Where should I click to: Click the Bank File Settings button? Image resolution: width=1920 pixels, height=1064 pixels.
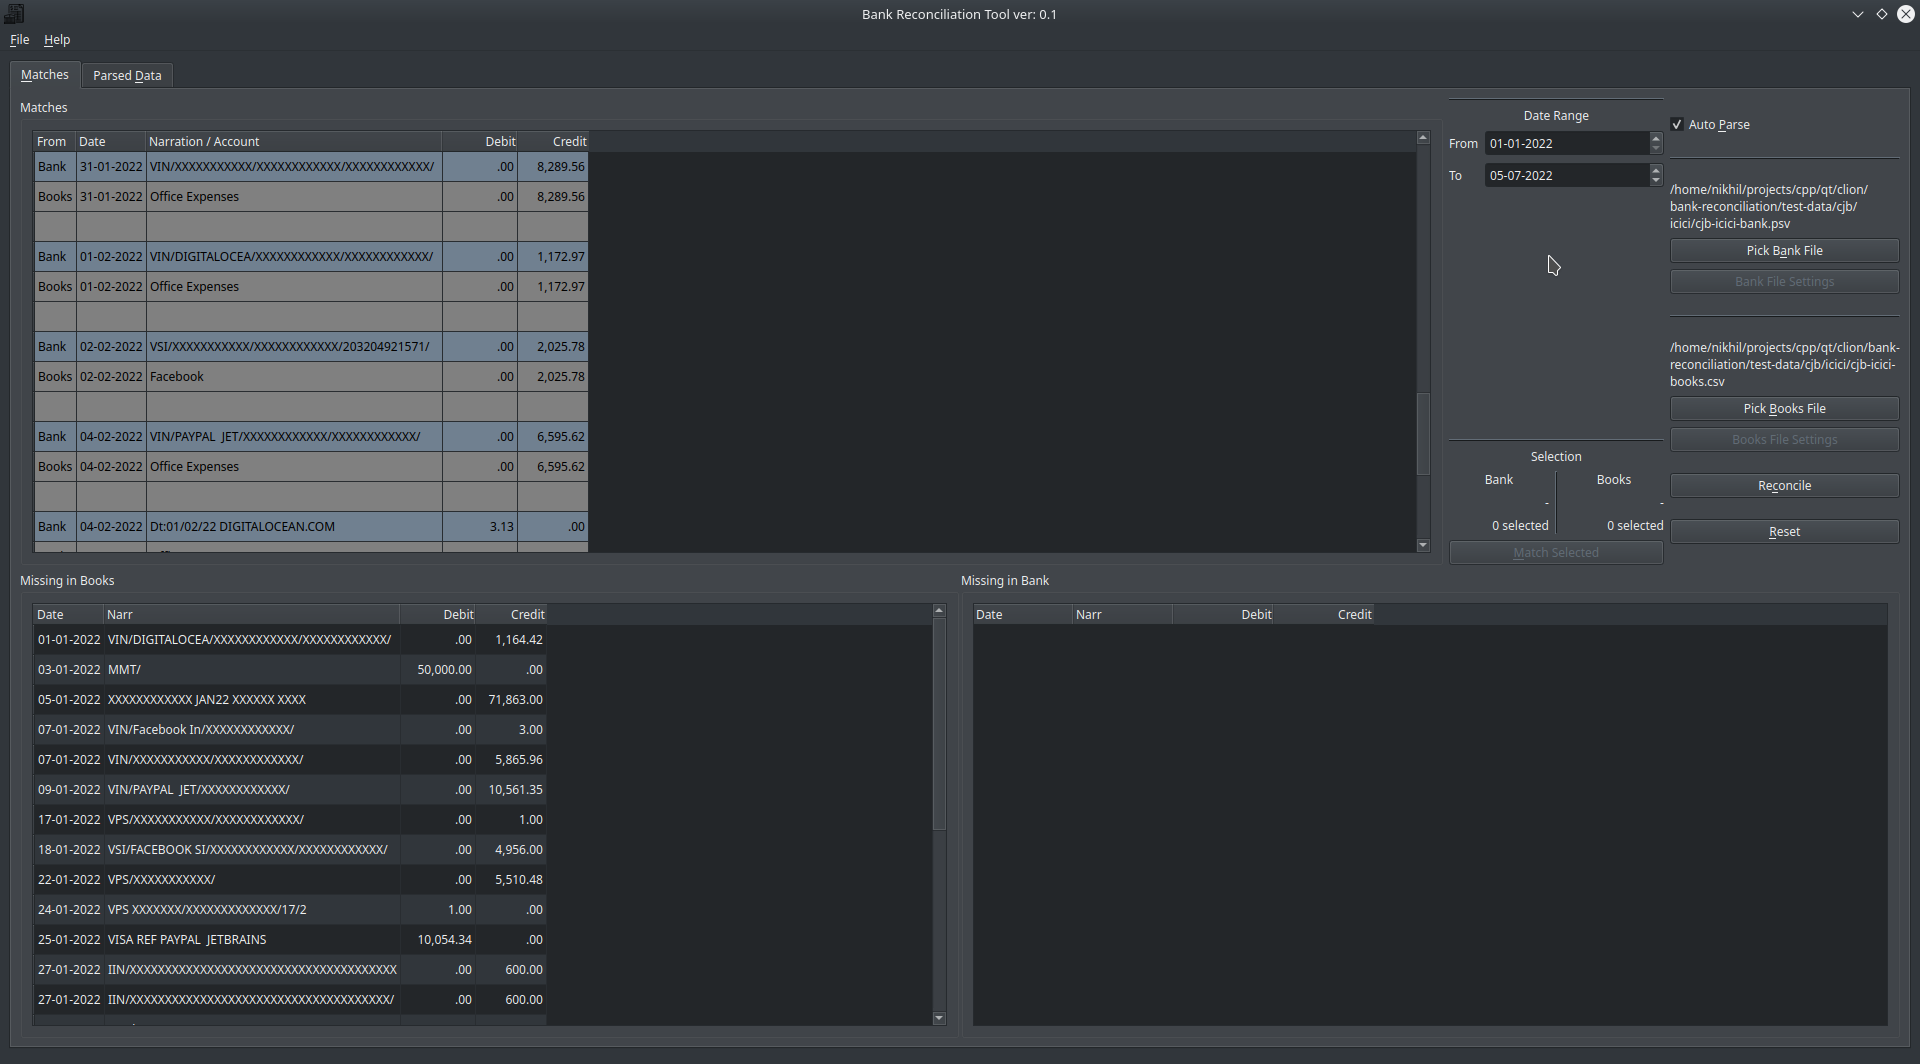(1784, 282)
